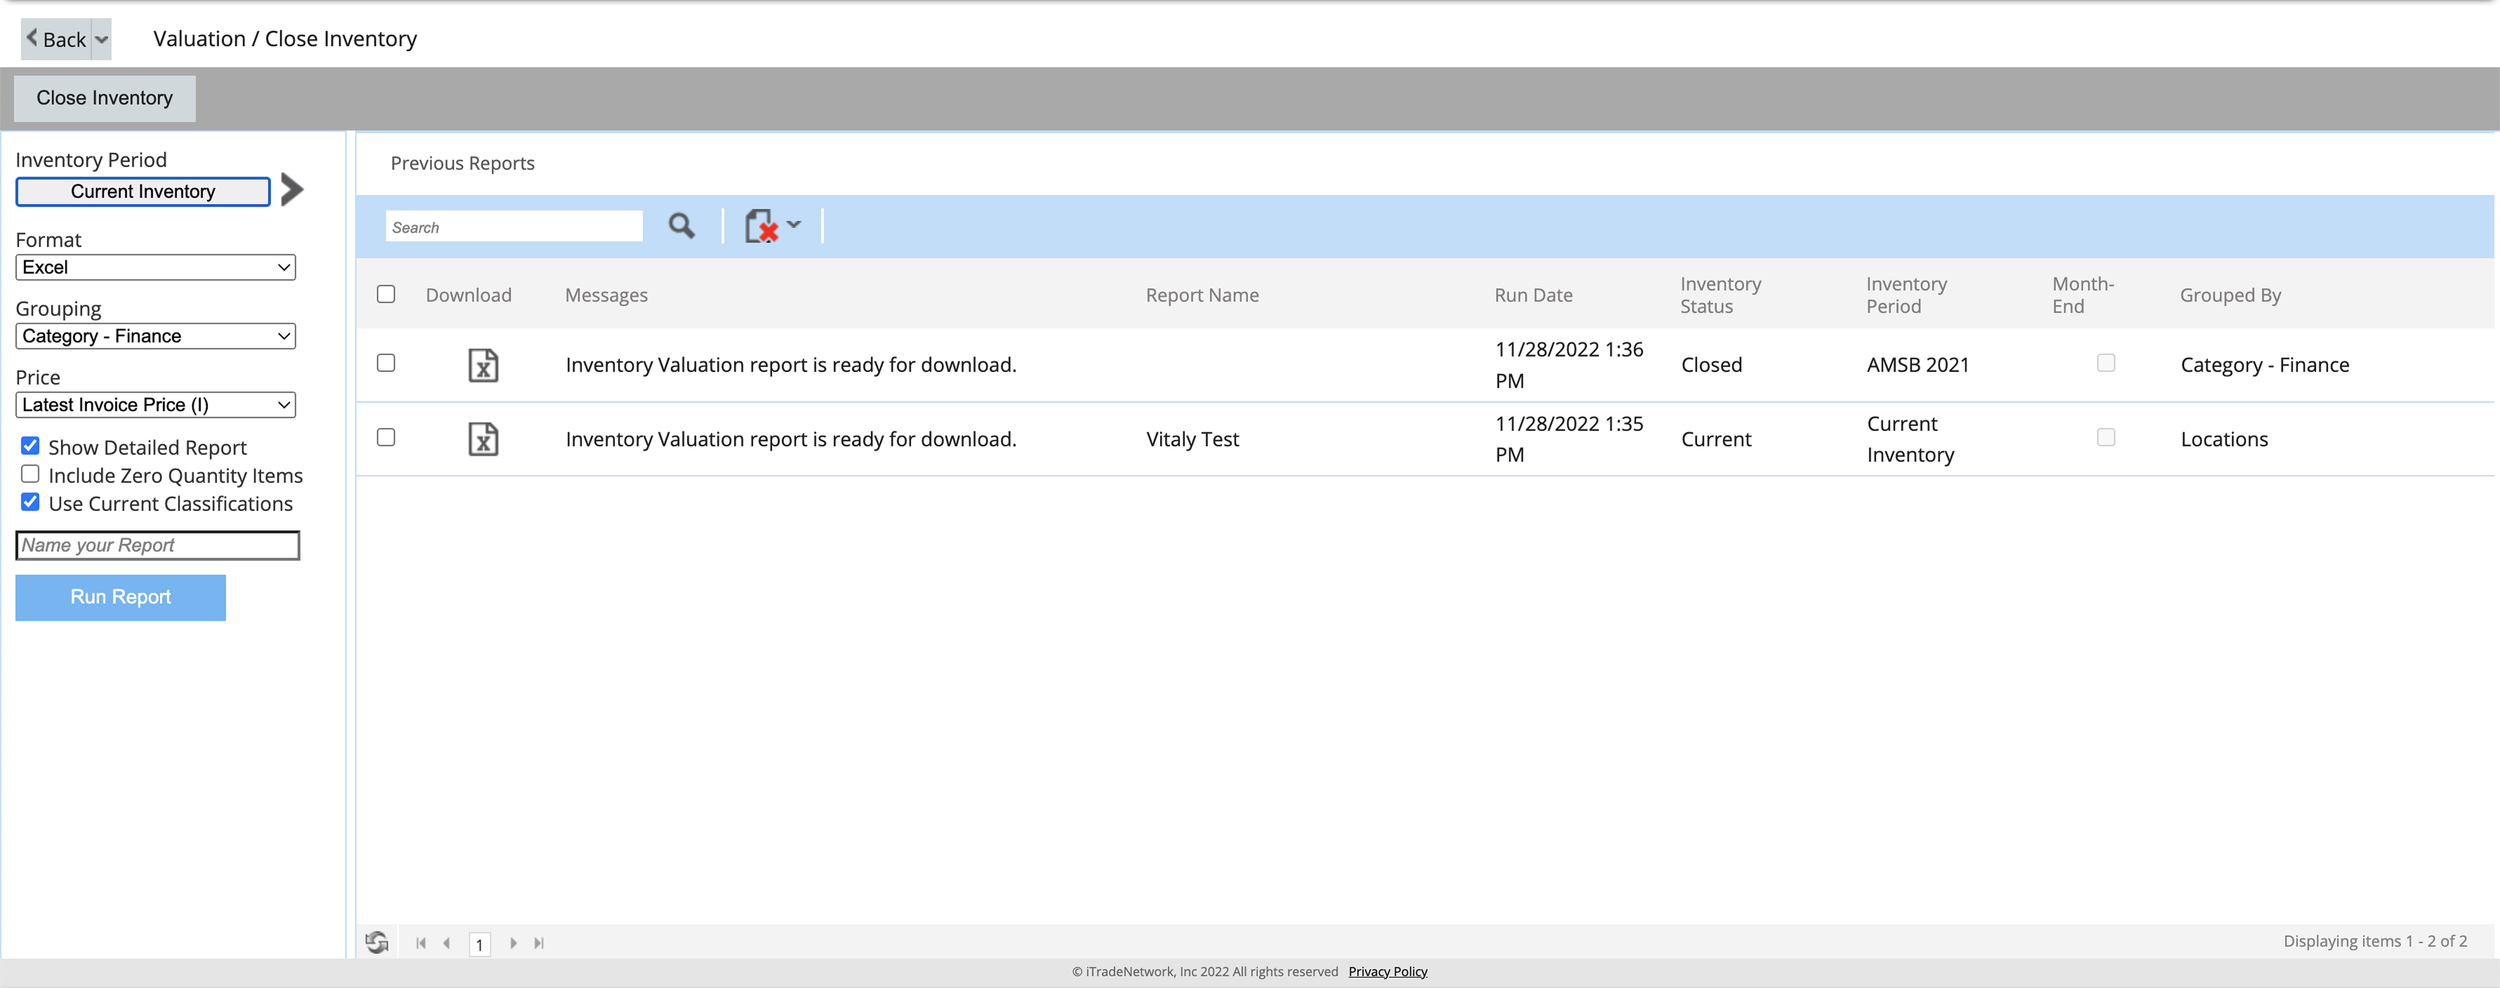Click the Run Report button

coord(121,597)
